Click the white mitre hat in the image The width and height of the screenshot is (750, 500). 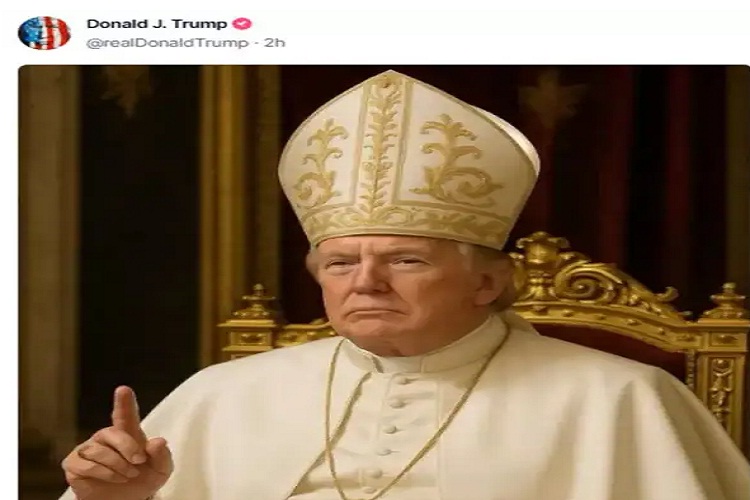pyautogui.click(x=408, y=160)
